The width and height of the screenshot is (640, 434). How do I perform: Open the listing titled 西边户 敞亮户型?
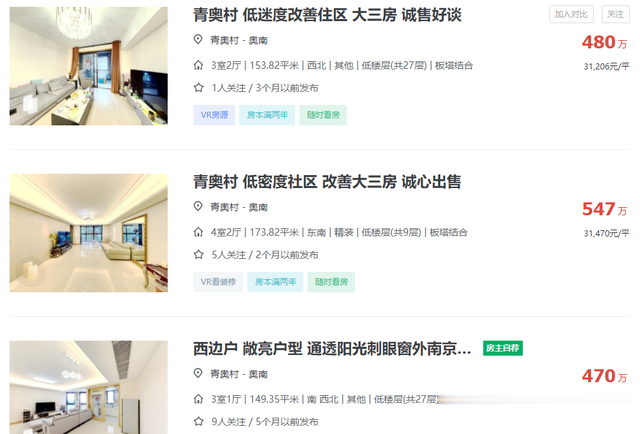pyautogui.click(x=332, y=349)
